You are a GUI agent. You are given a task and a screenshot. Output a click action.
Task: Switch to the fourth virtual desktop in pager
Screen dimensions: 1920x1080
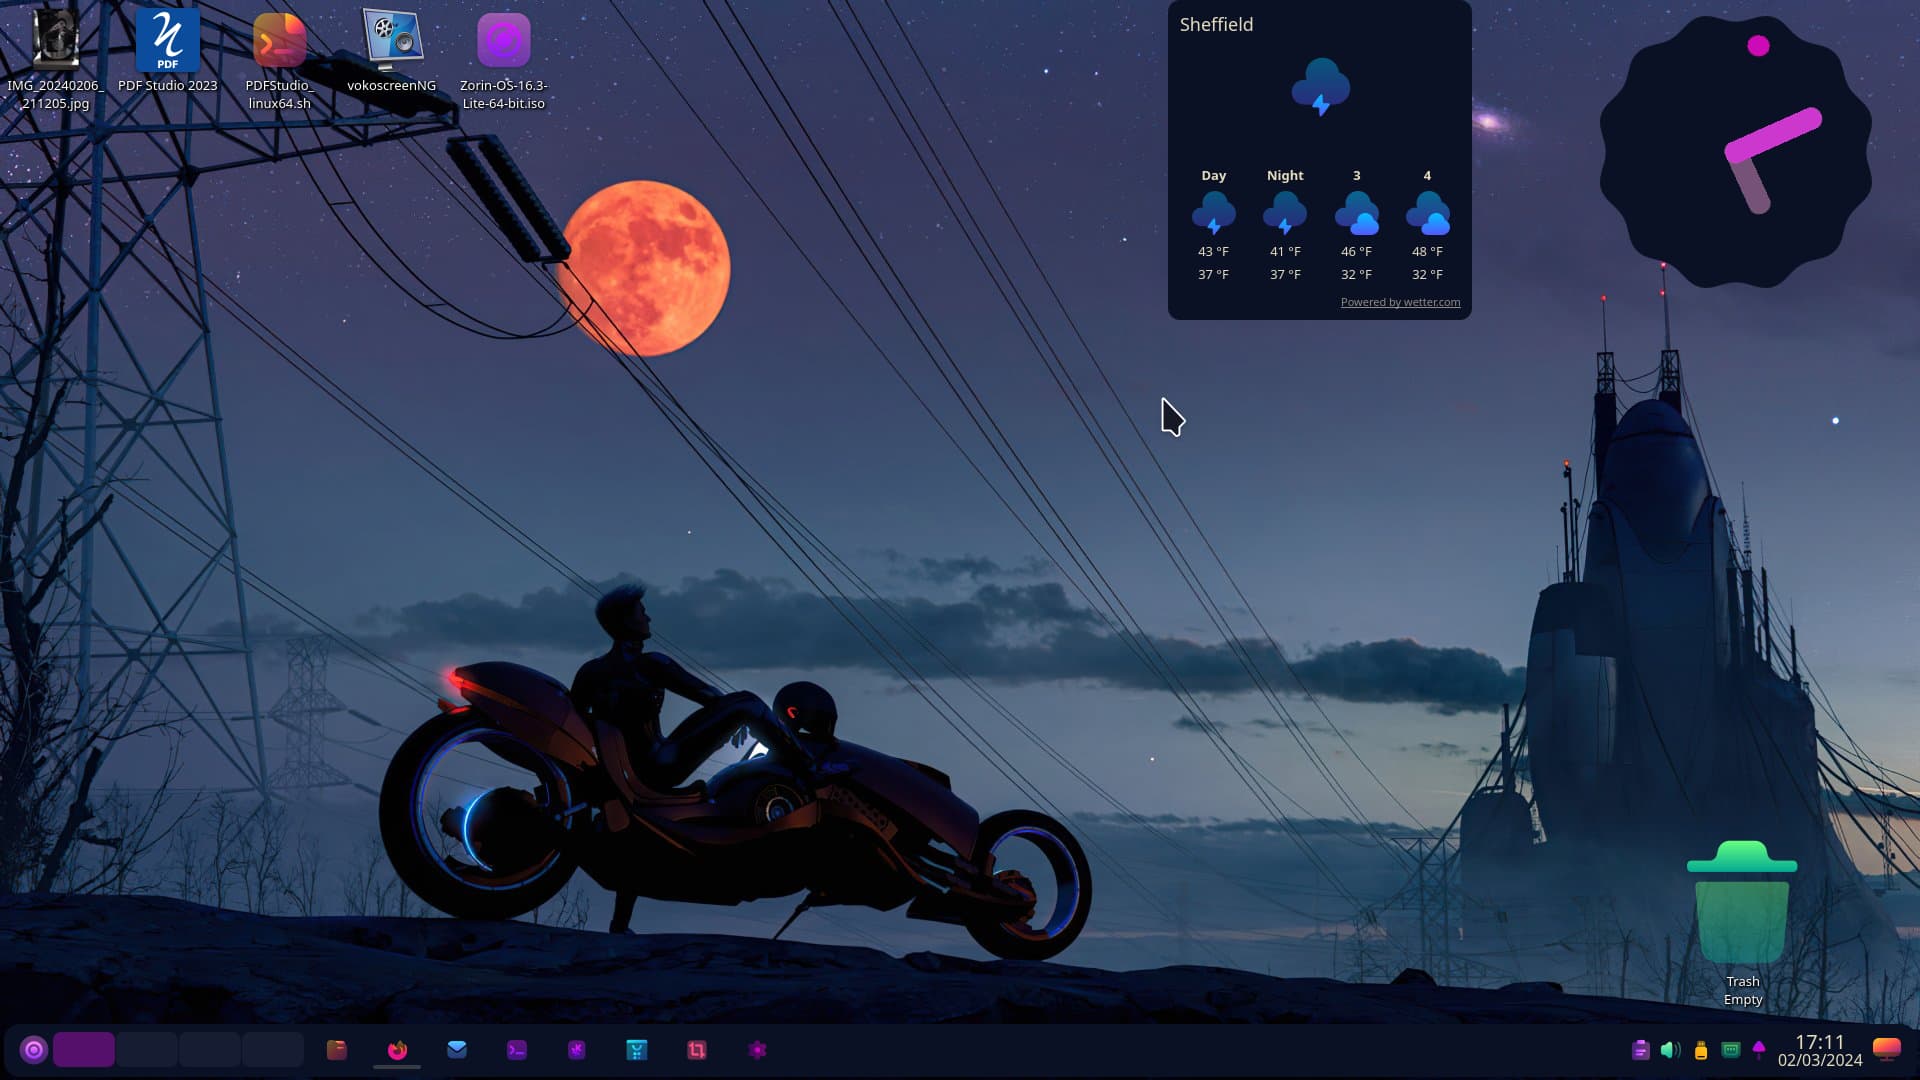tap(273, 1050)
